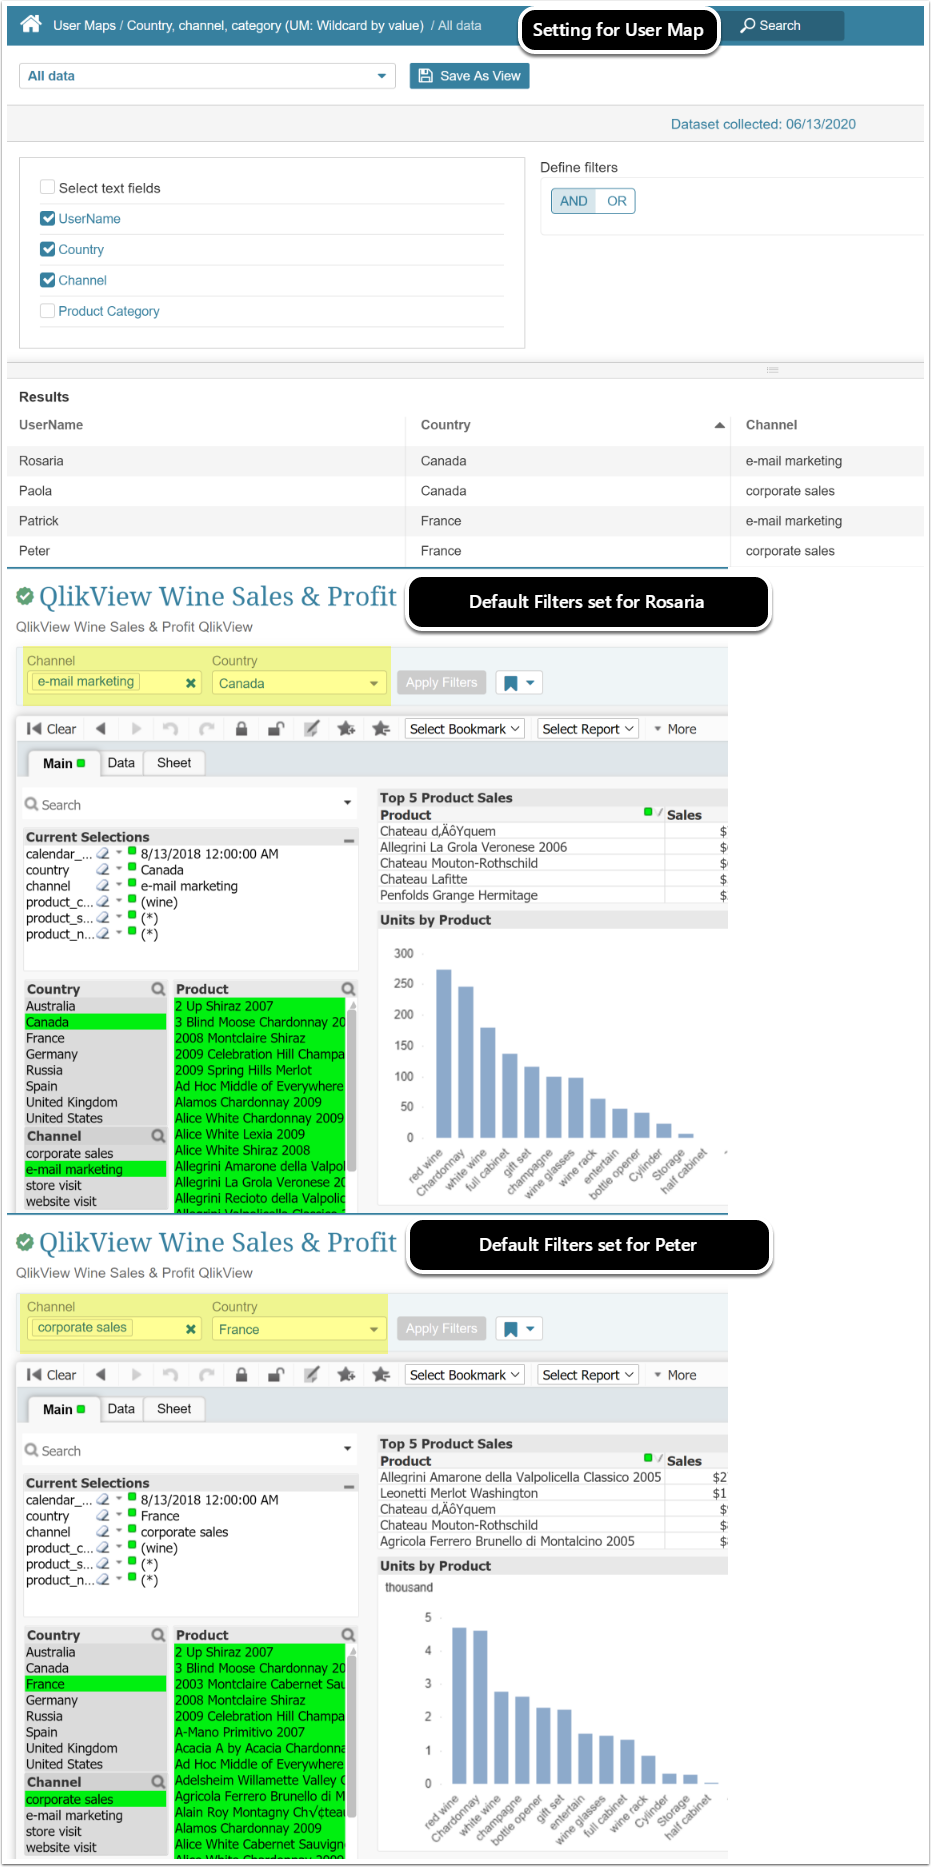This screenshot has width=931, height=1867.
Task: Select Main tab in France dashboard
Action: click(x=64, y=1409)
